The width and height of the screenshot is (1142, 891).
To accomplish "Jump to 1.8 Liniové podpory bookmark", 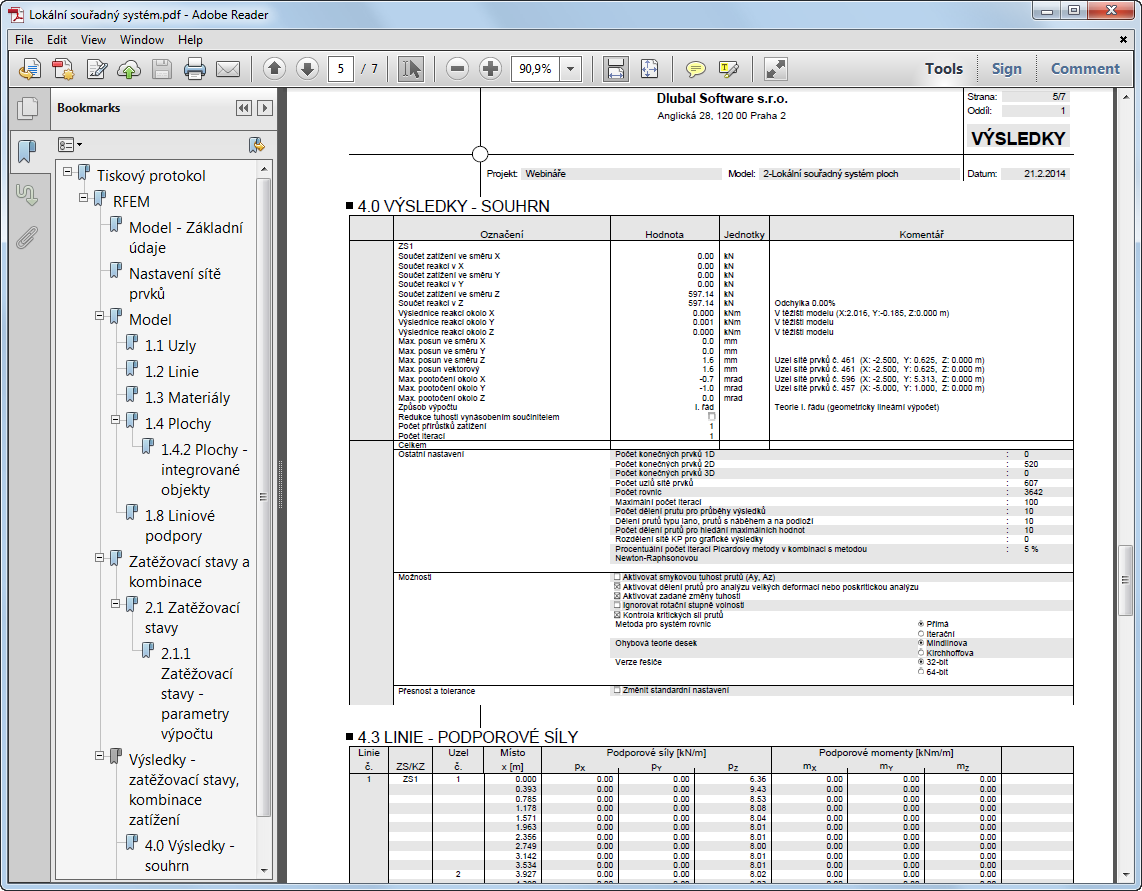I will tap(180, 525).
